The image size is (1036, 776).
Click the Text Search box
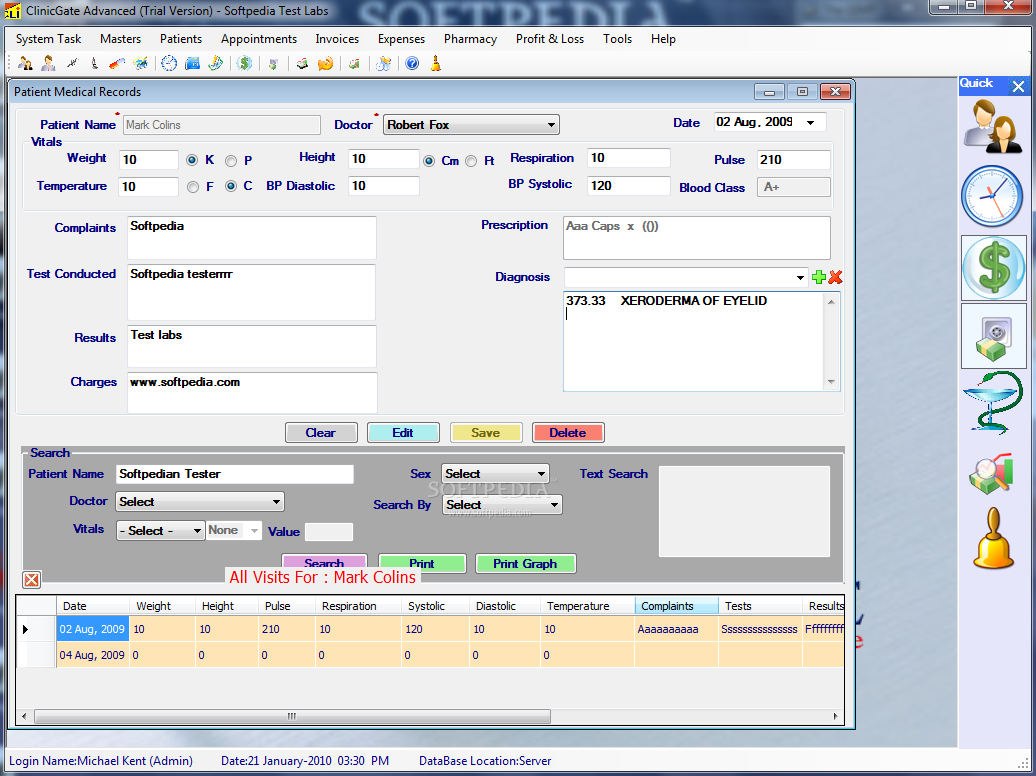pyautogui.click(x=745, y=512)
